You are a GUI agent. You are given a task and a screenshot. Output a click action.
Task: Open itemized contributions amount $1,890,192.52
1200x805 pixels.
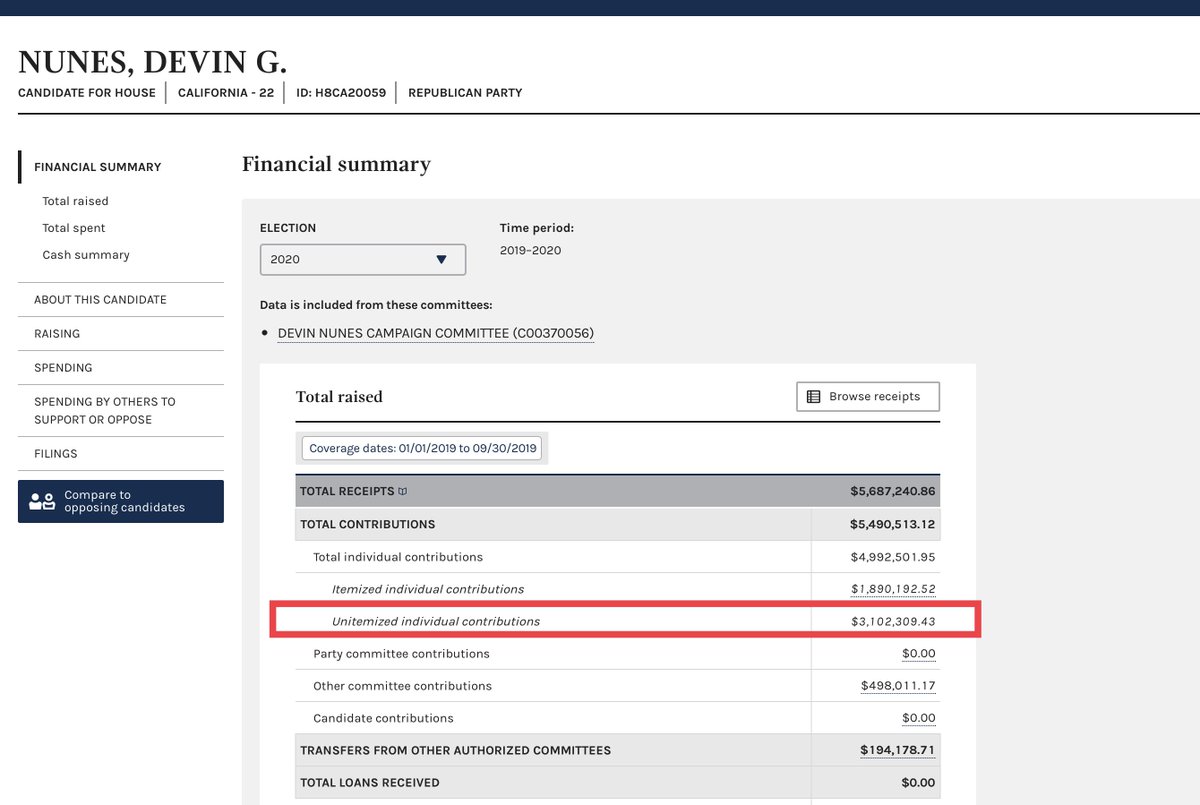click(893, 589)
